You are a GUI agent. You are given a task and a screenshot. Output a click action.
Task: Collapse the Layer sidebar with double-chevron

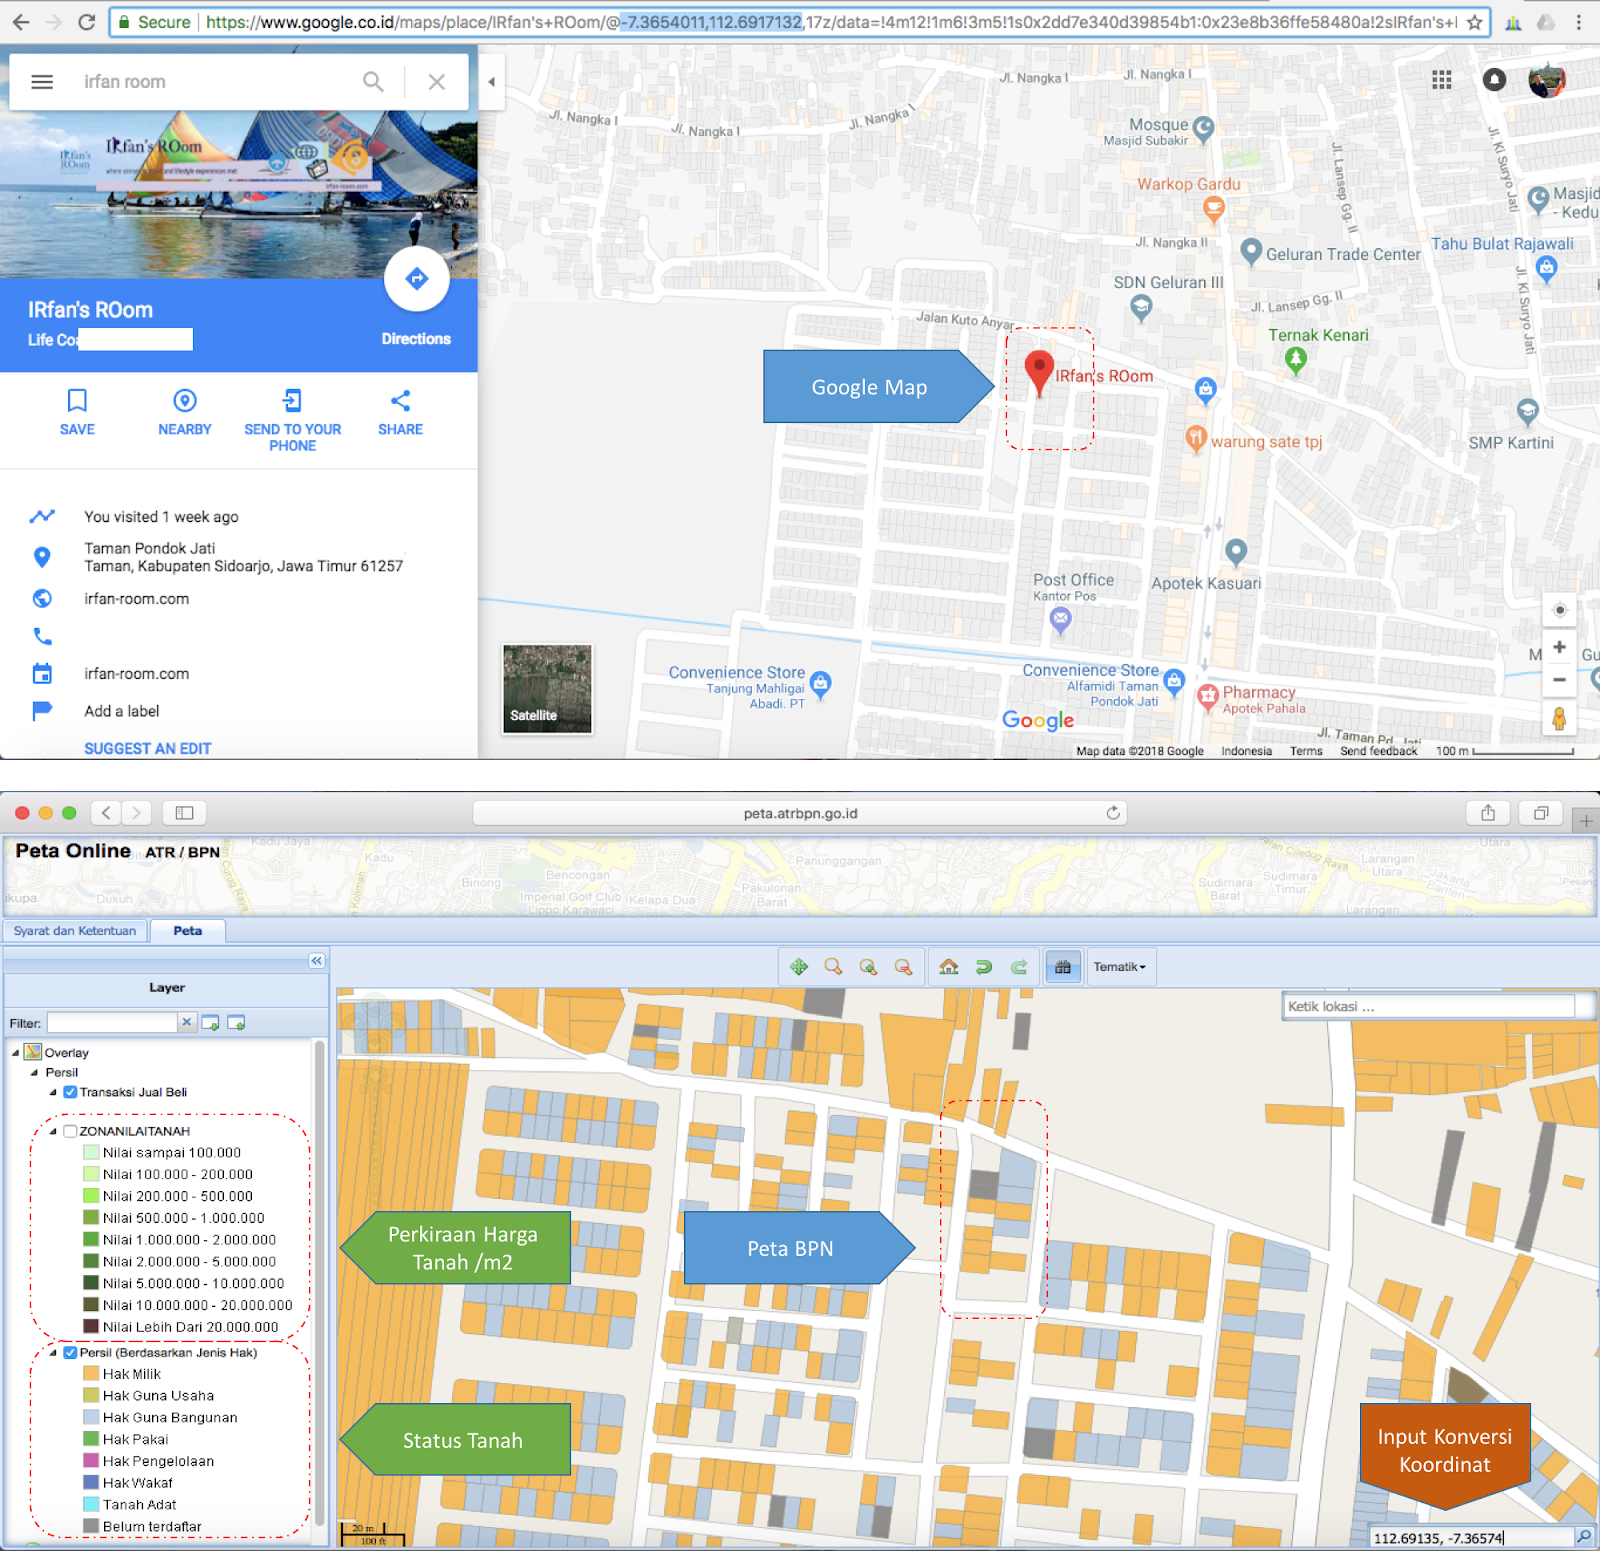316,961
